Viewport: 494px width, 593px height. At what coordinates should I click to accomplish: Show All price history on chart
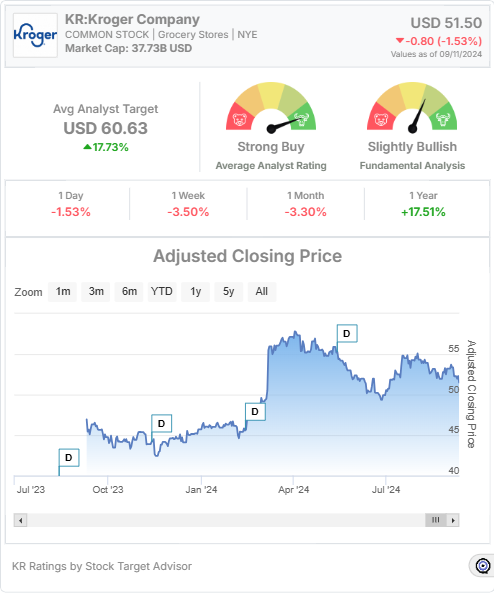coord(262,292)
